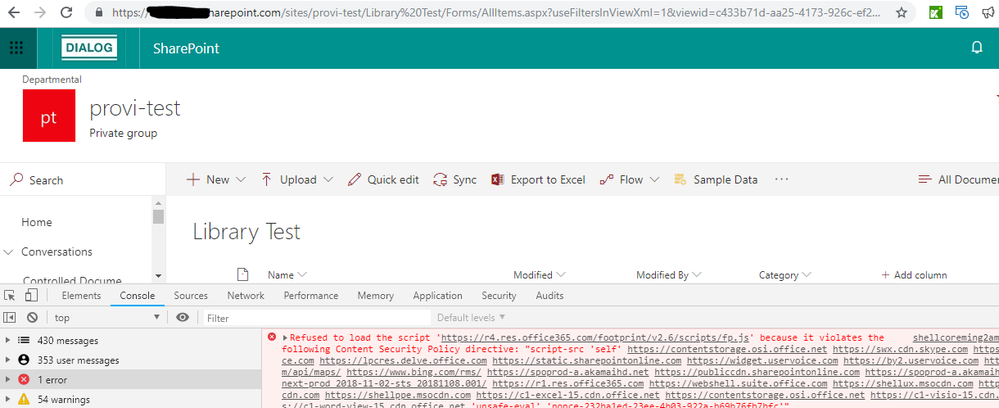Click the console Filter input field
The width and height of the screenshot is (999, 408).
(316, 317)
